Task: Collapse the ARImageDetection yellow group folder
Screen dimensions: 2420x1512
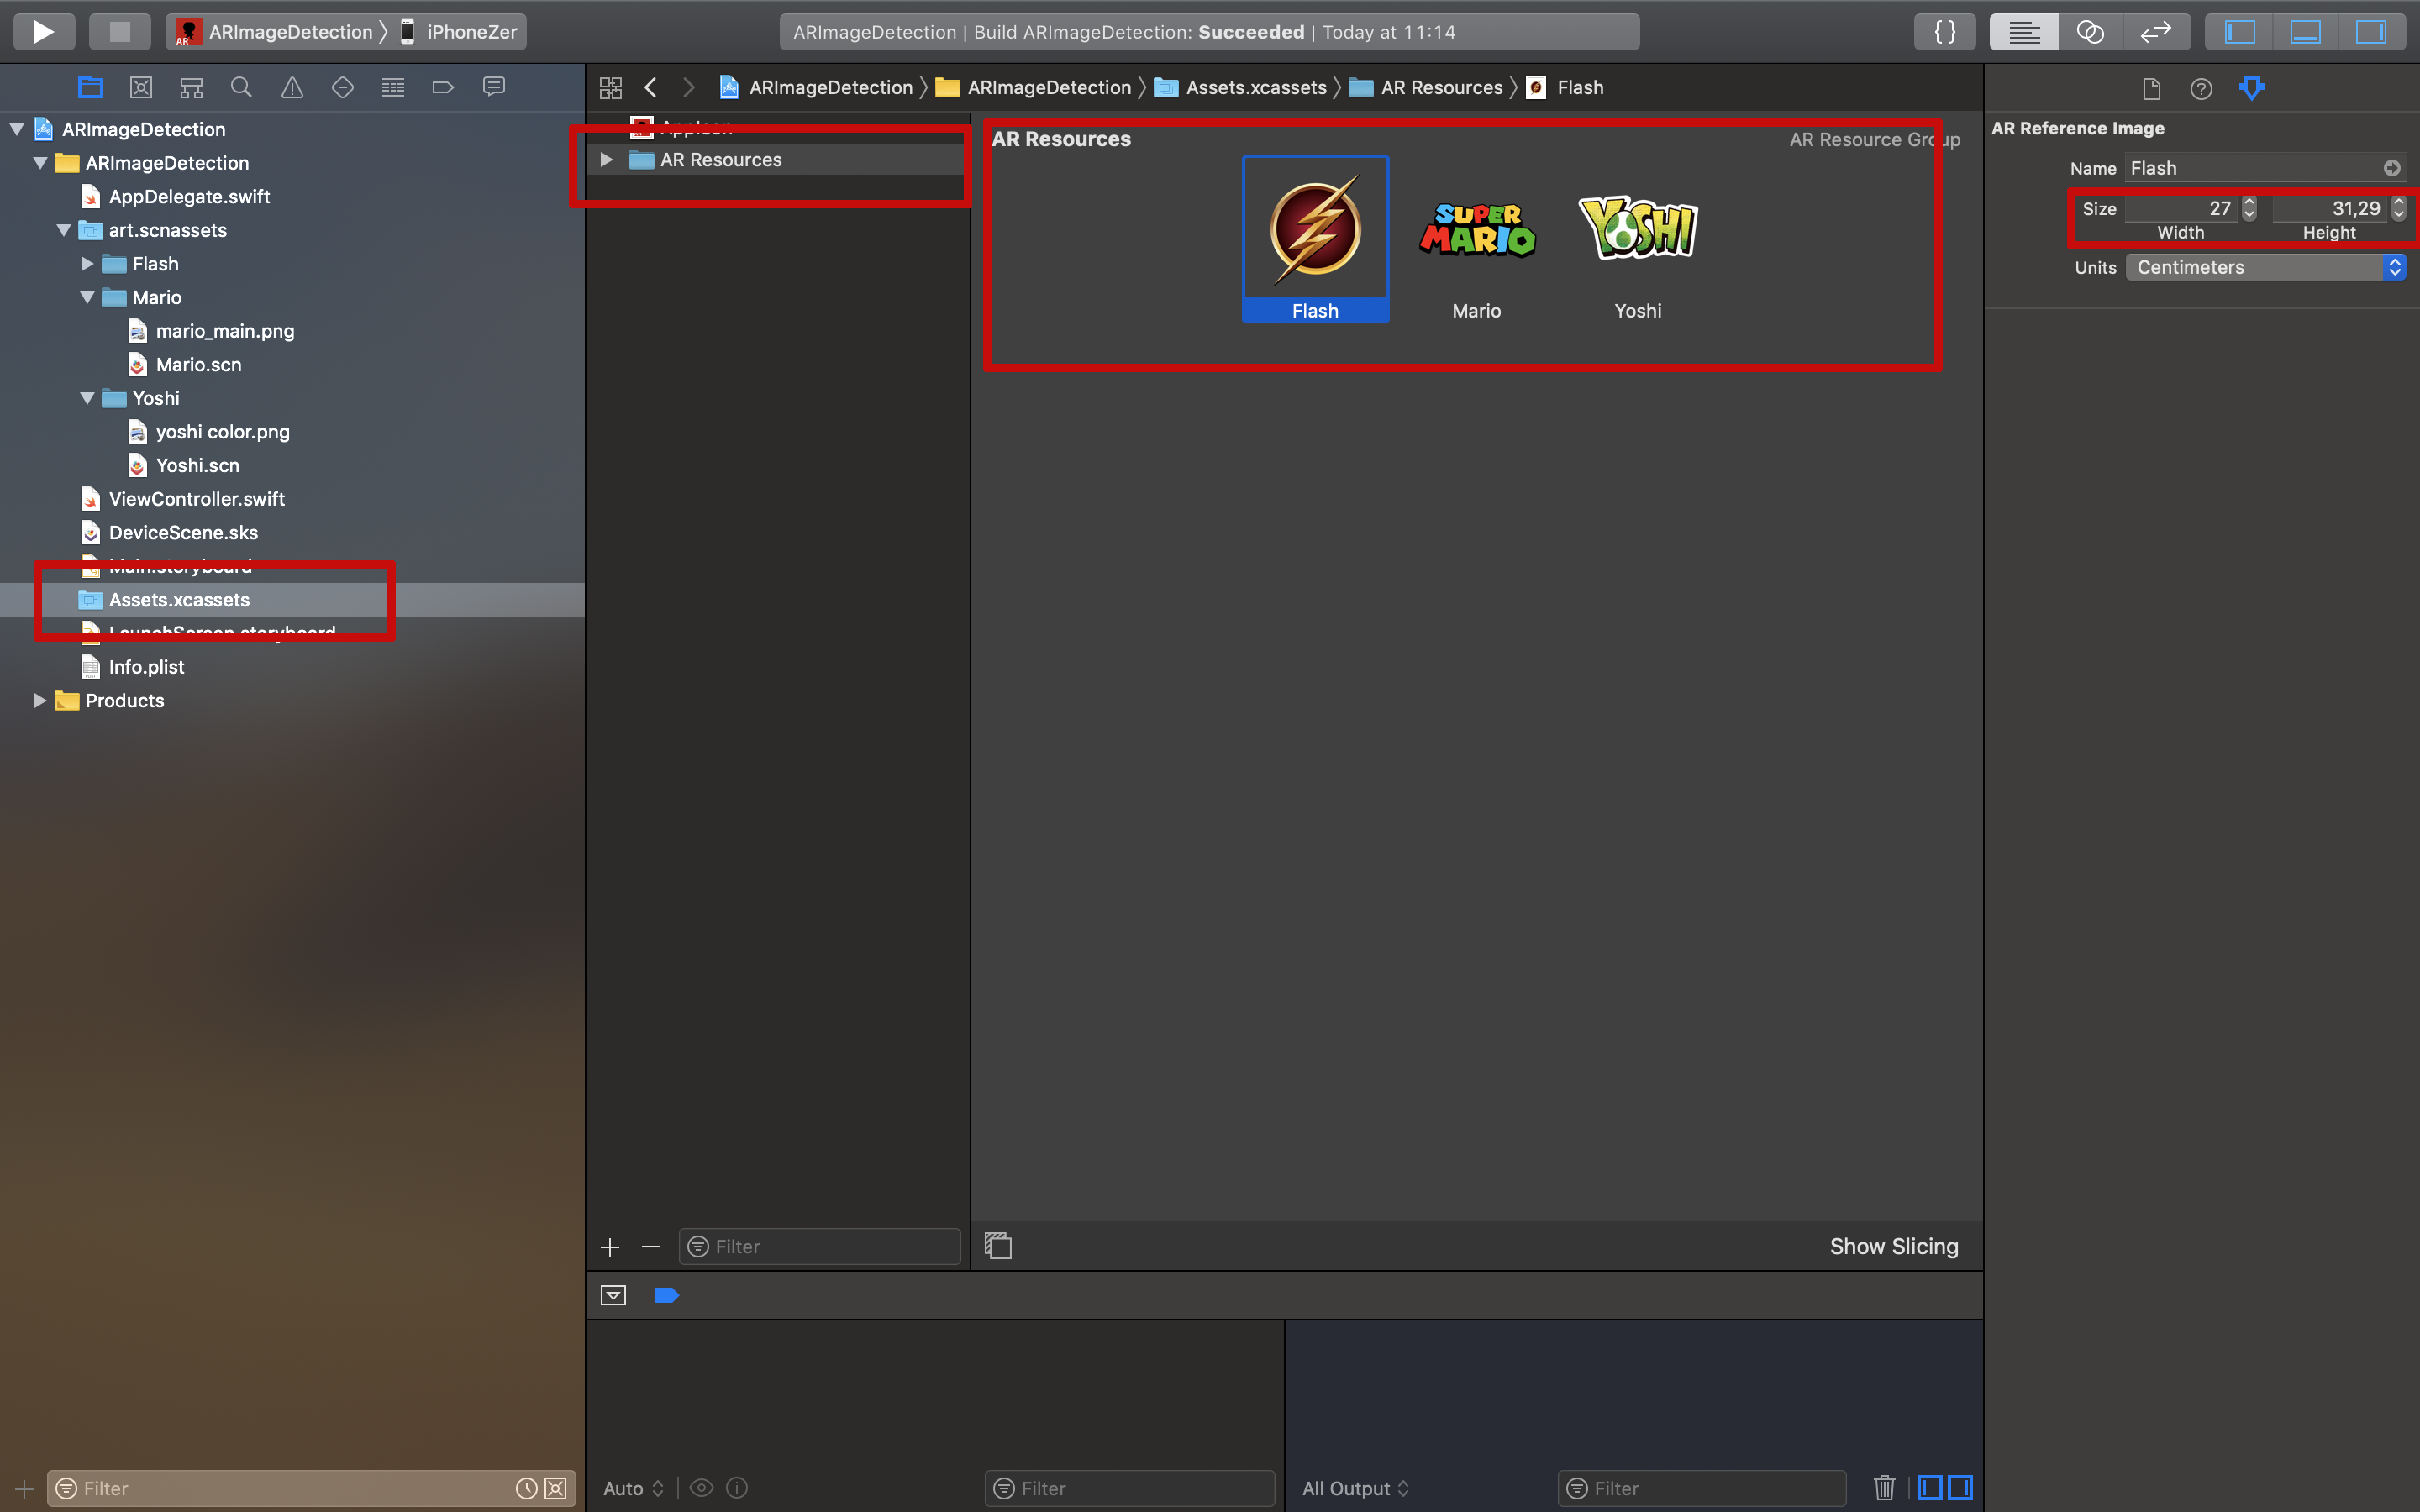Action: [x=41, y=163]
